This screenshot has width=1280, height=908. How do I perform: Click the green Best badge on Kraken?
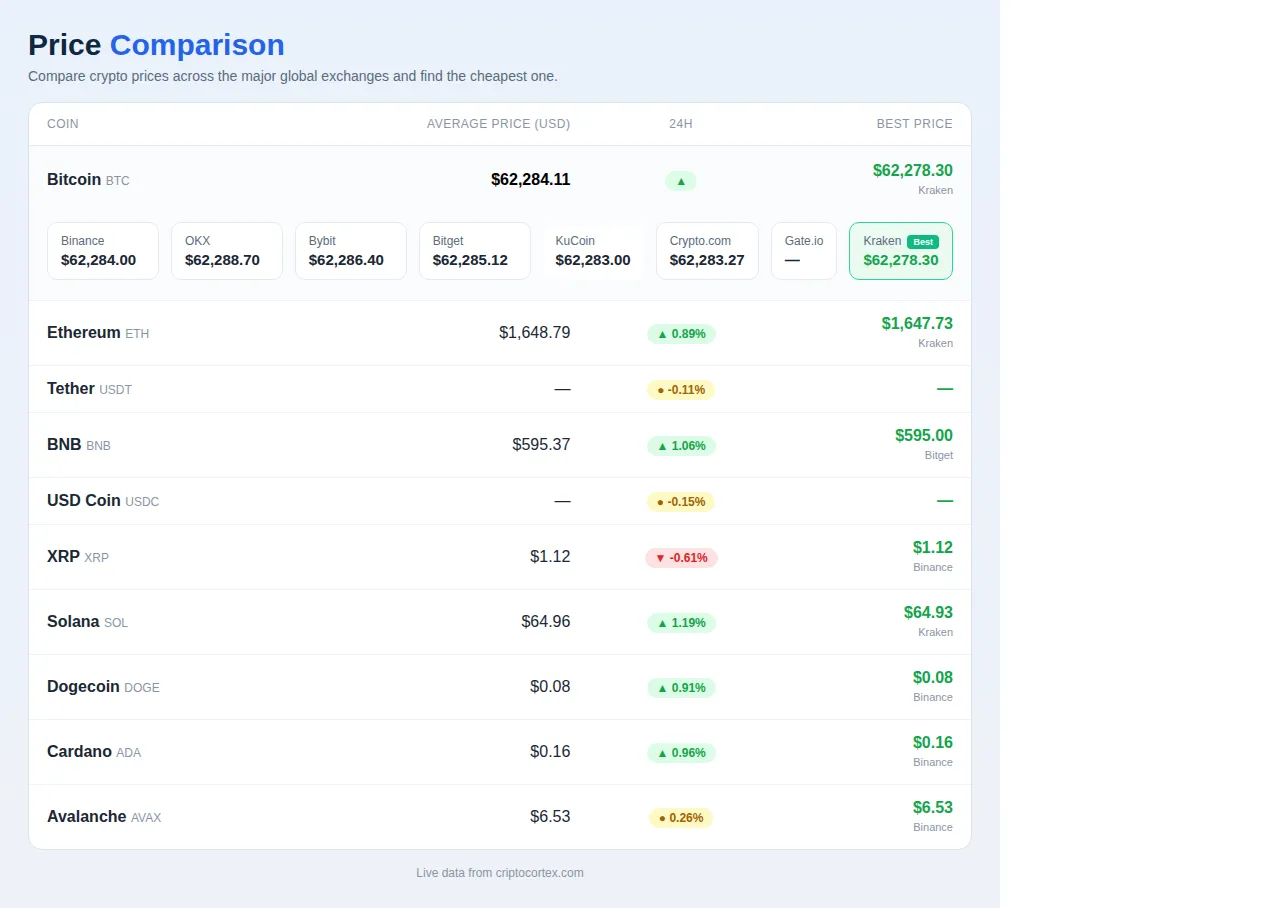tap(923, 242)
